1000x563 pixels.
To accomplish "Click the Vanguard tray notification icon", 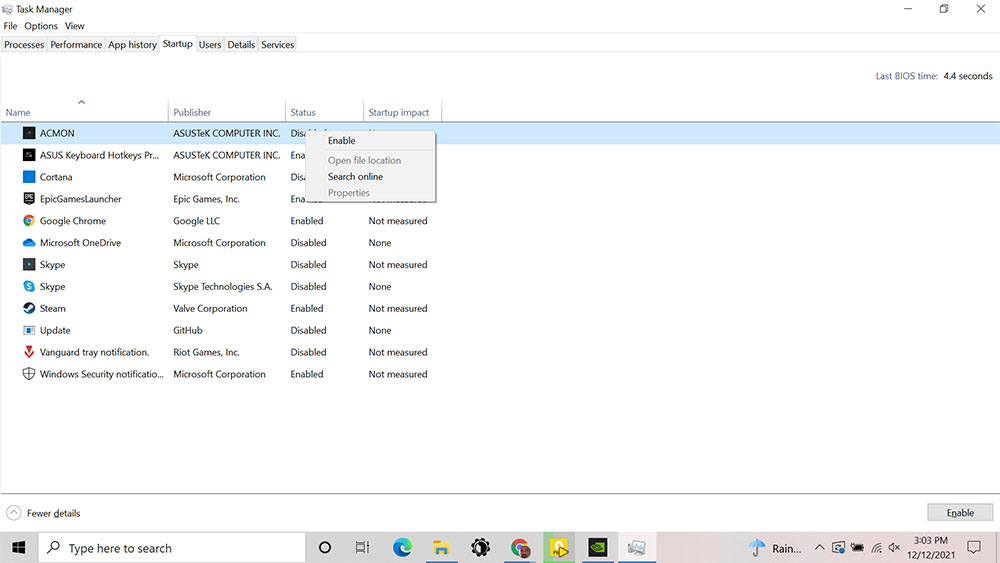I will 29,352.
